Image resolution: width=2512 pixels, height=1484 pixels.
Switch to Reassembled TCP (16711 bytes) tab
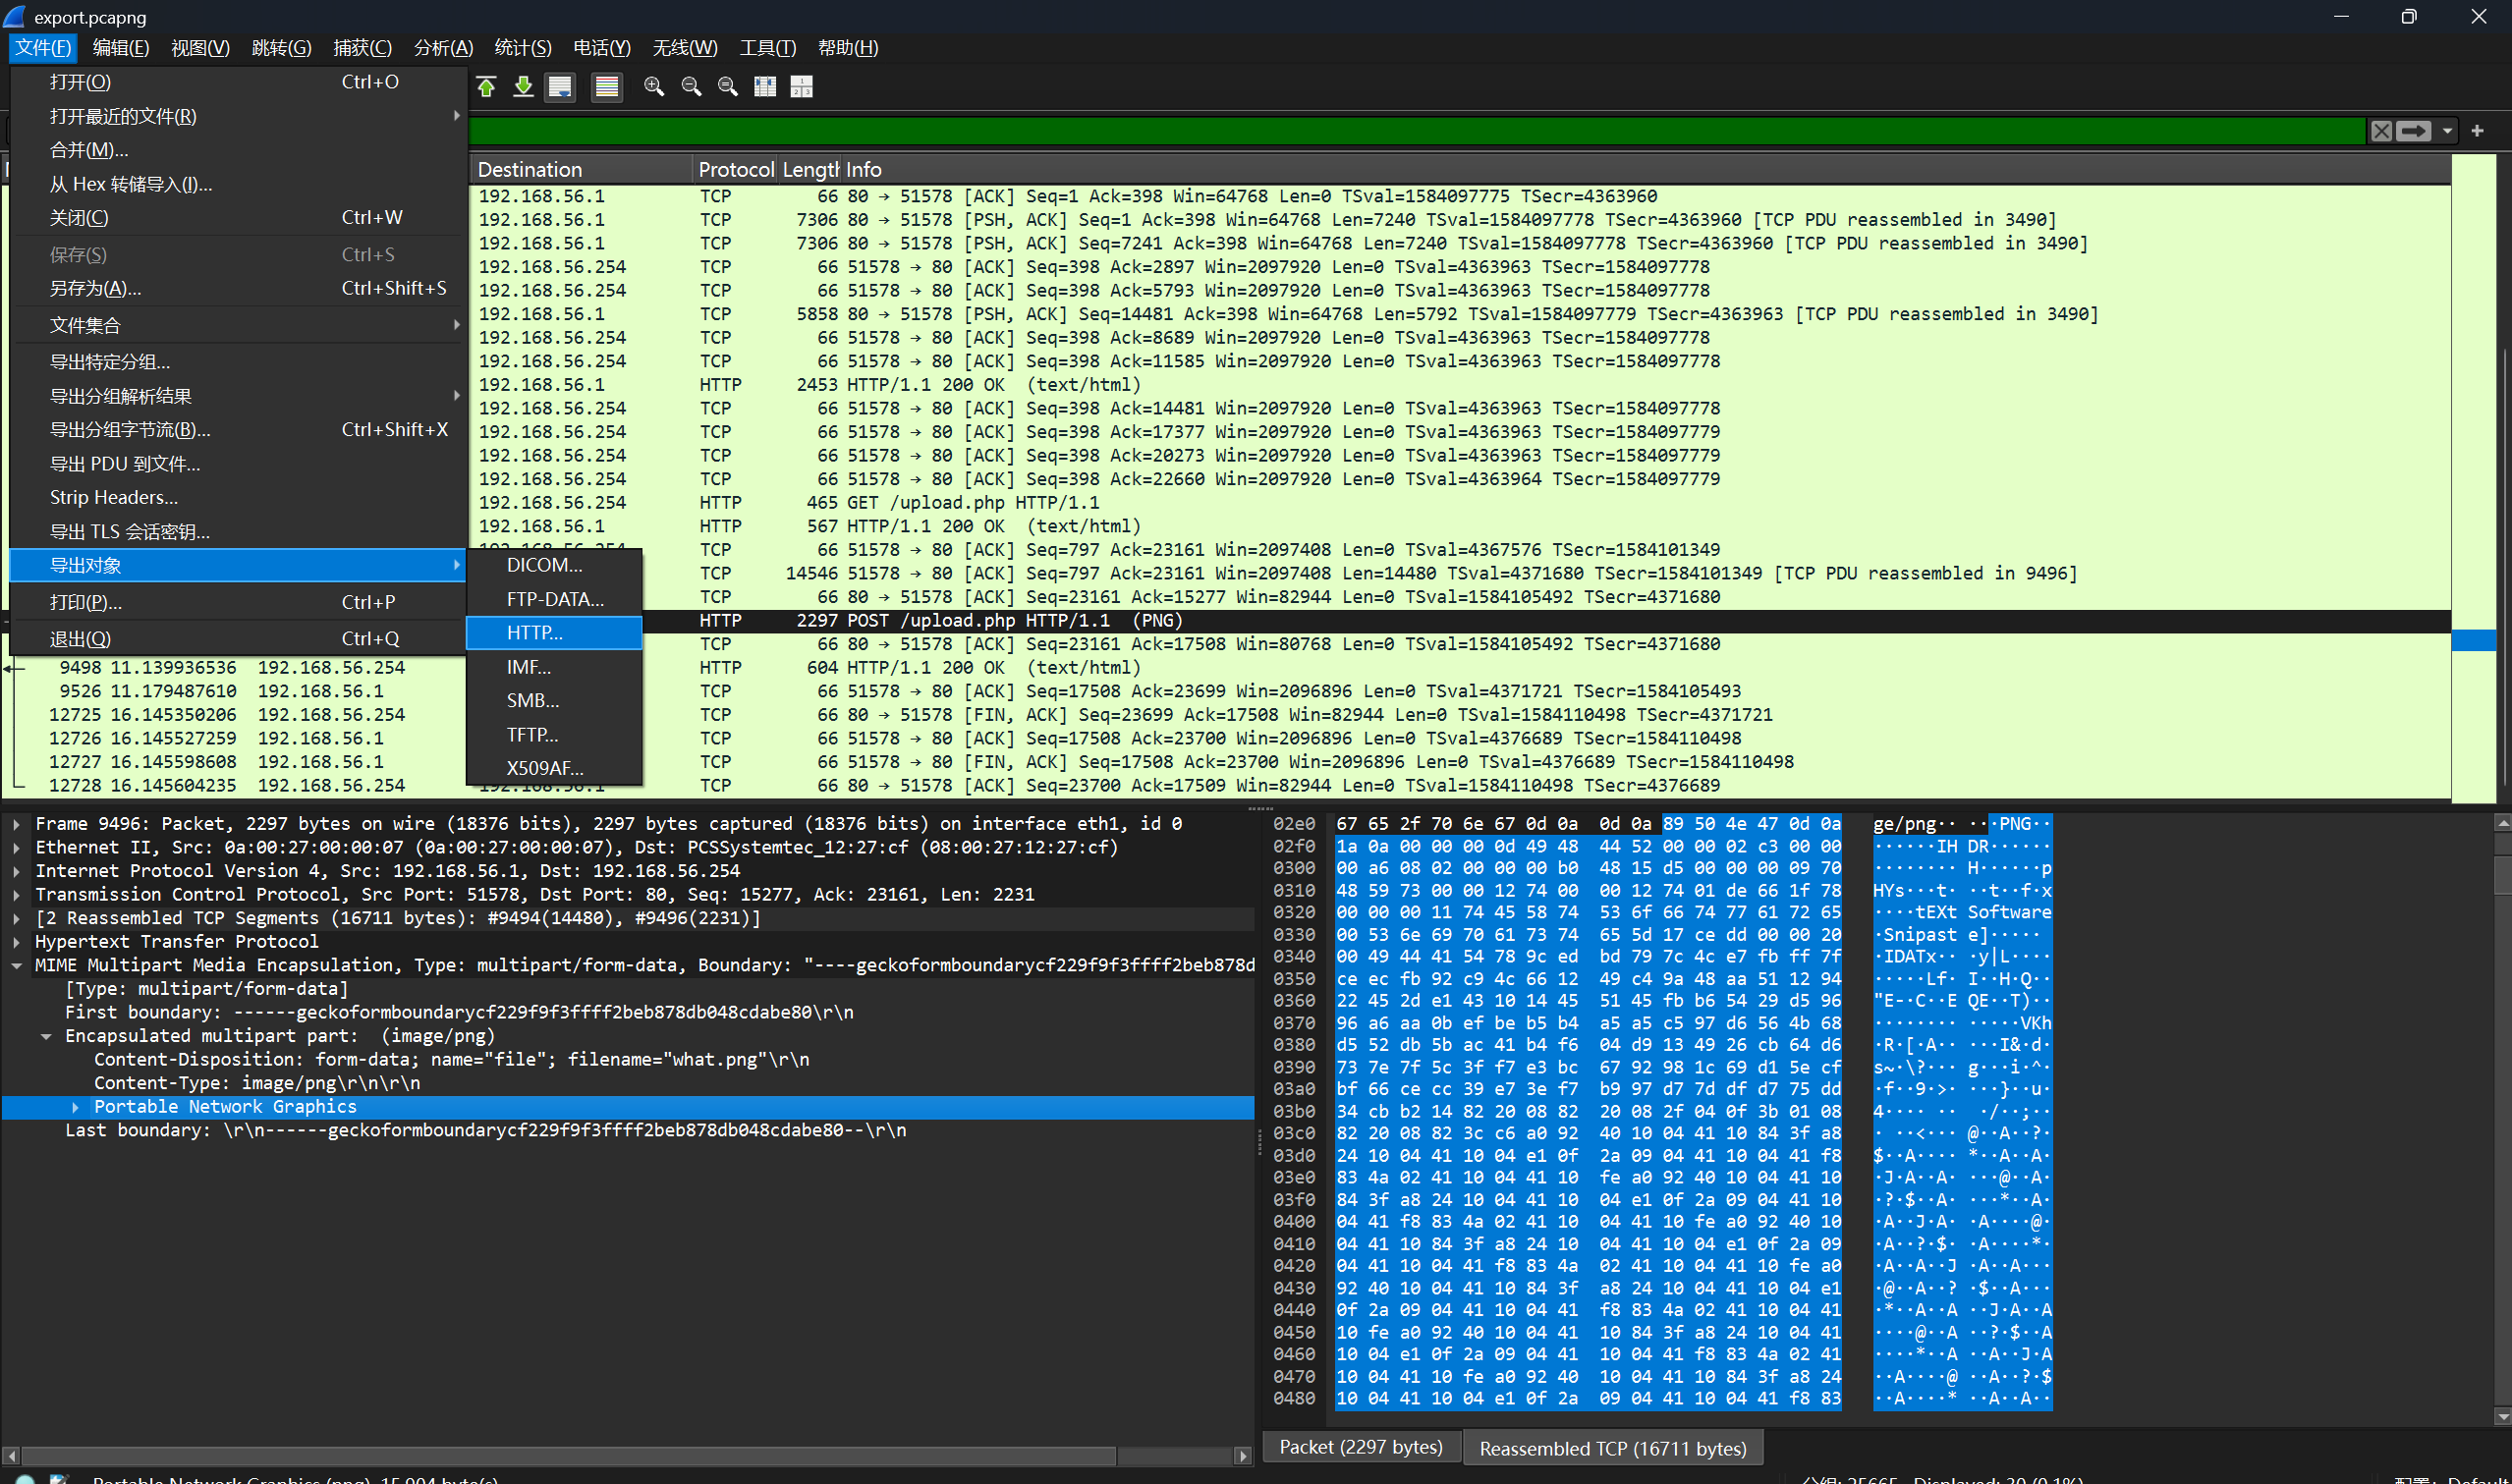click(1612, 1448)
